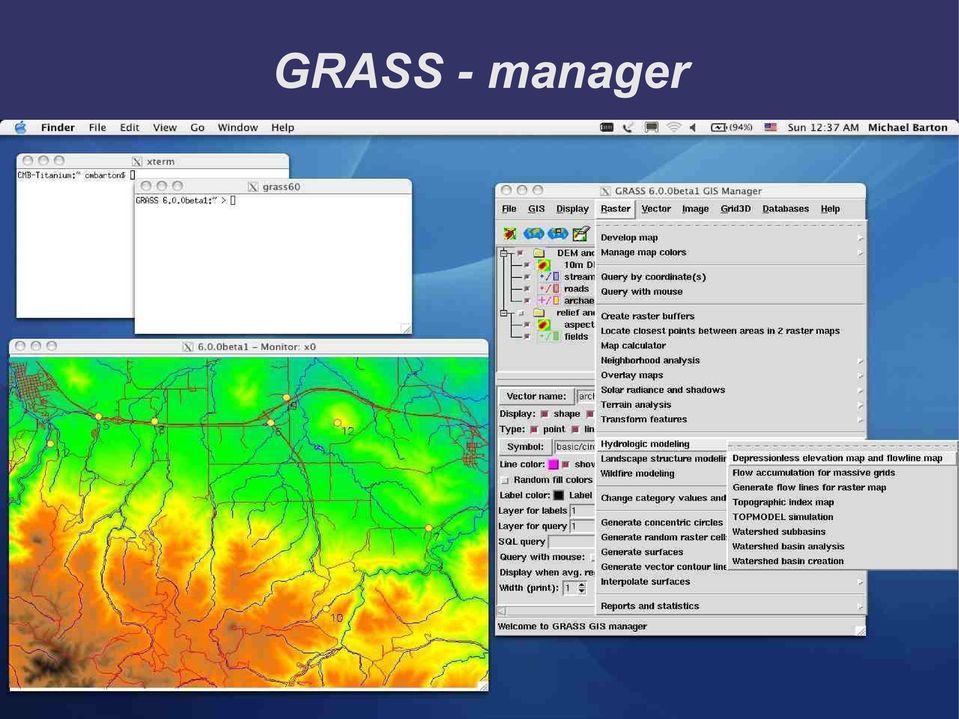The height and width of the screenshot is (719, 959).
Task: Toggle the aspect layer visibility checkbox
Action: tap(527, 325)
